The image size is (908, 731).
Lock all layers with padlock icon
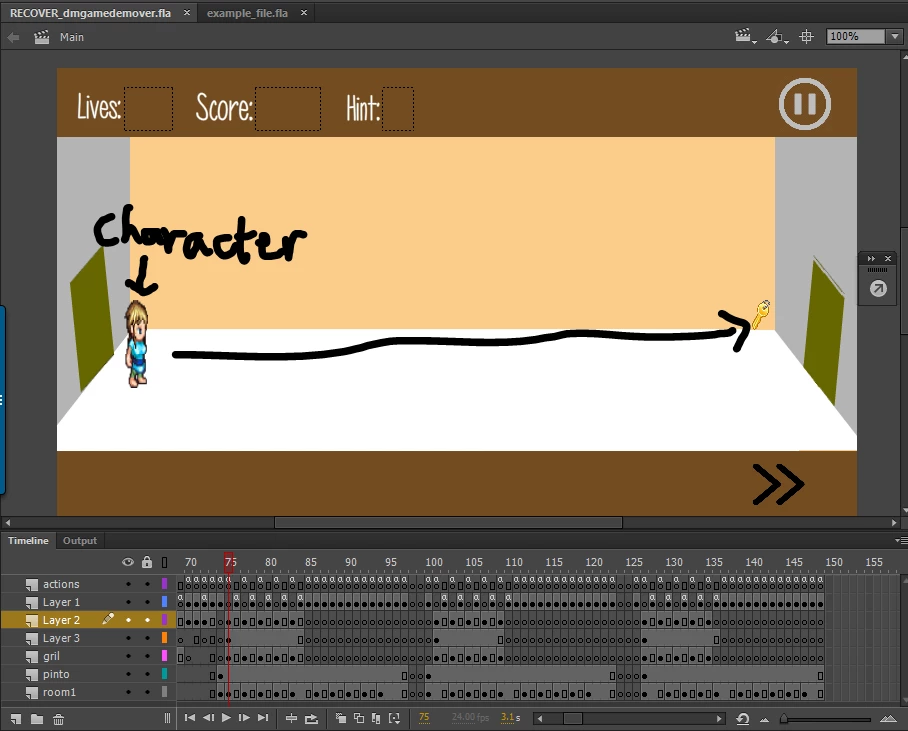tap(147, 562)
